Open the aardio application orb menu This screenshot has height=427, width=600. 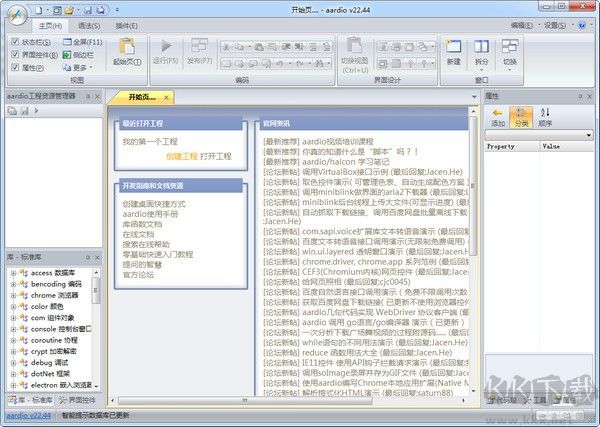[17, 16]
